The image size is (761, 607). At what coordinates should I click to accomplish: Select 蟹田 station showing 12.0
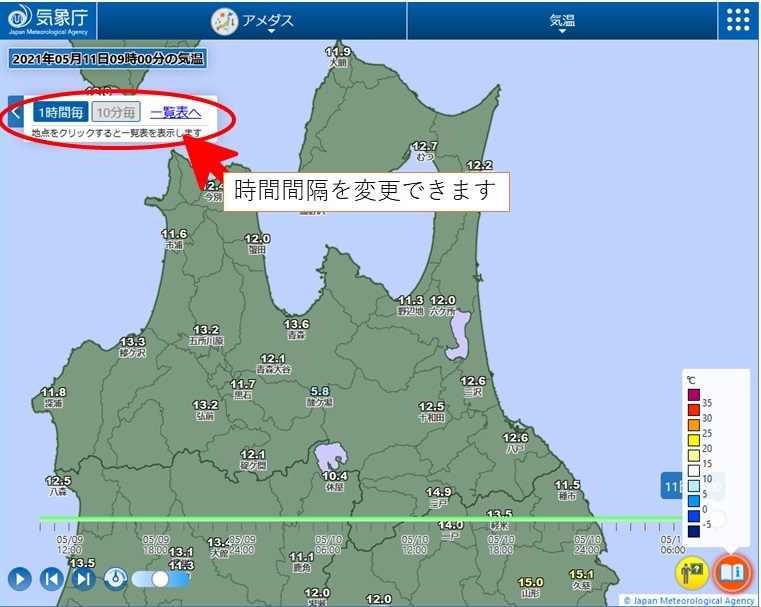[x=257, y=244]
